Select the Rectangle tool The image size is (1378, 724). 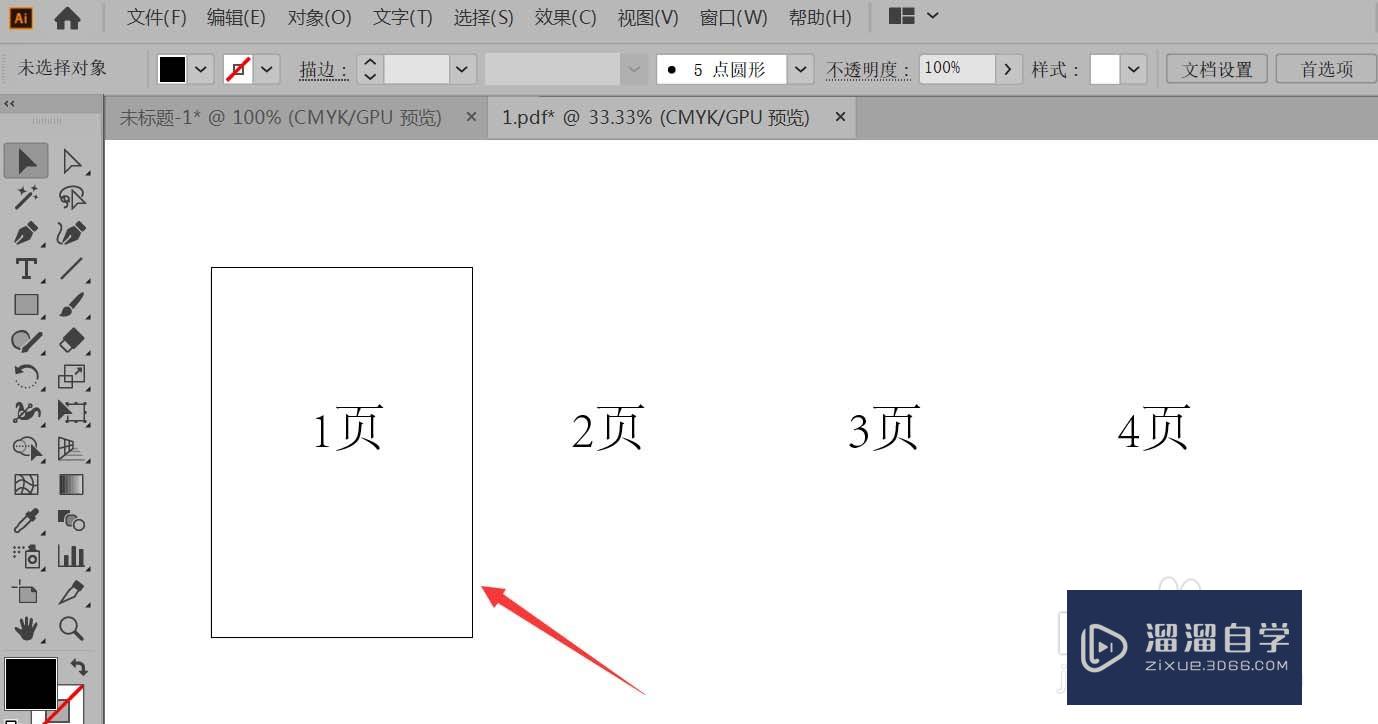click(x=26, y=305)
